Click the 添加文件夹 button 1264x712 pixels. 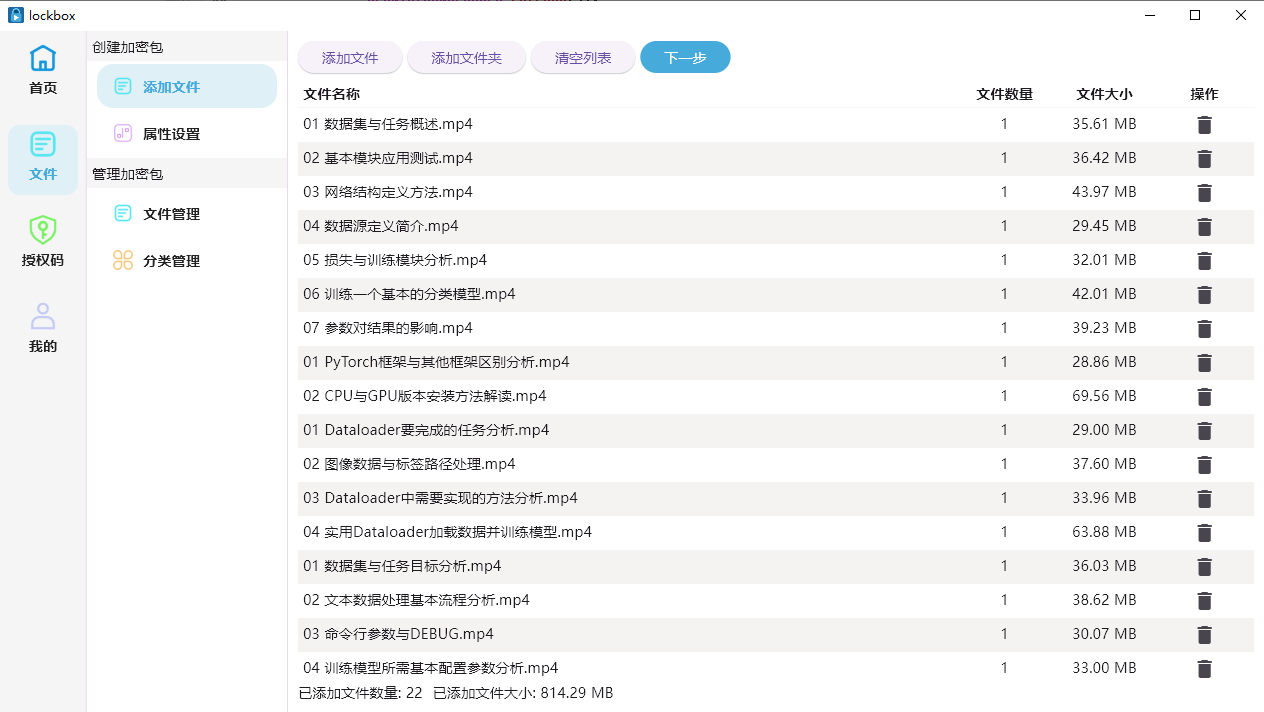pyautogui.click(x=466, y=58)
